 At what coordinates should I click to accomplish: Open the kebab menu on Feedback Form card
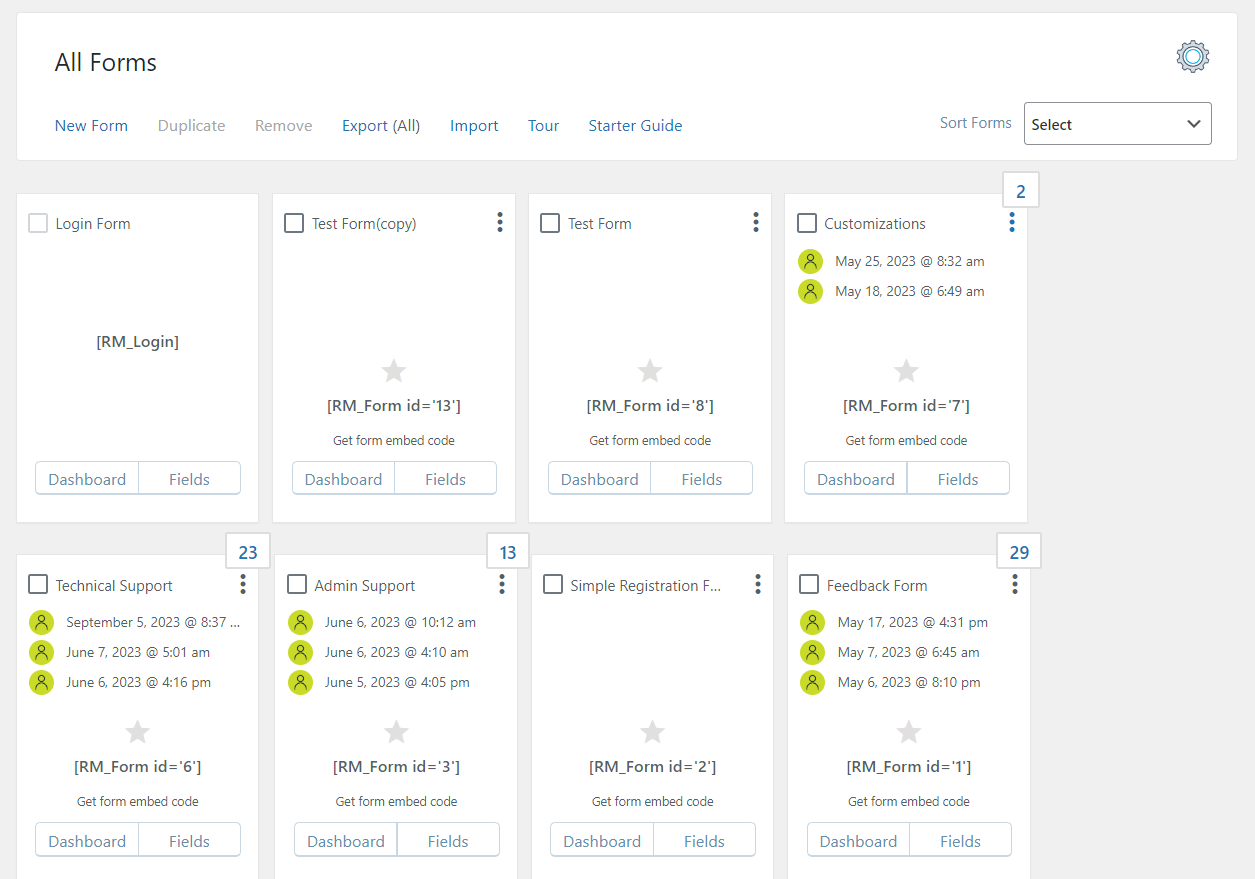(x=1014, y=584)
